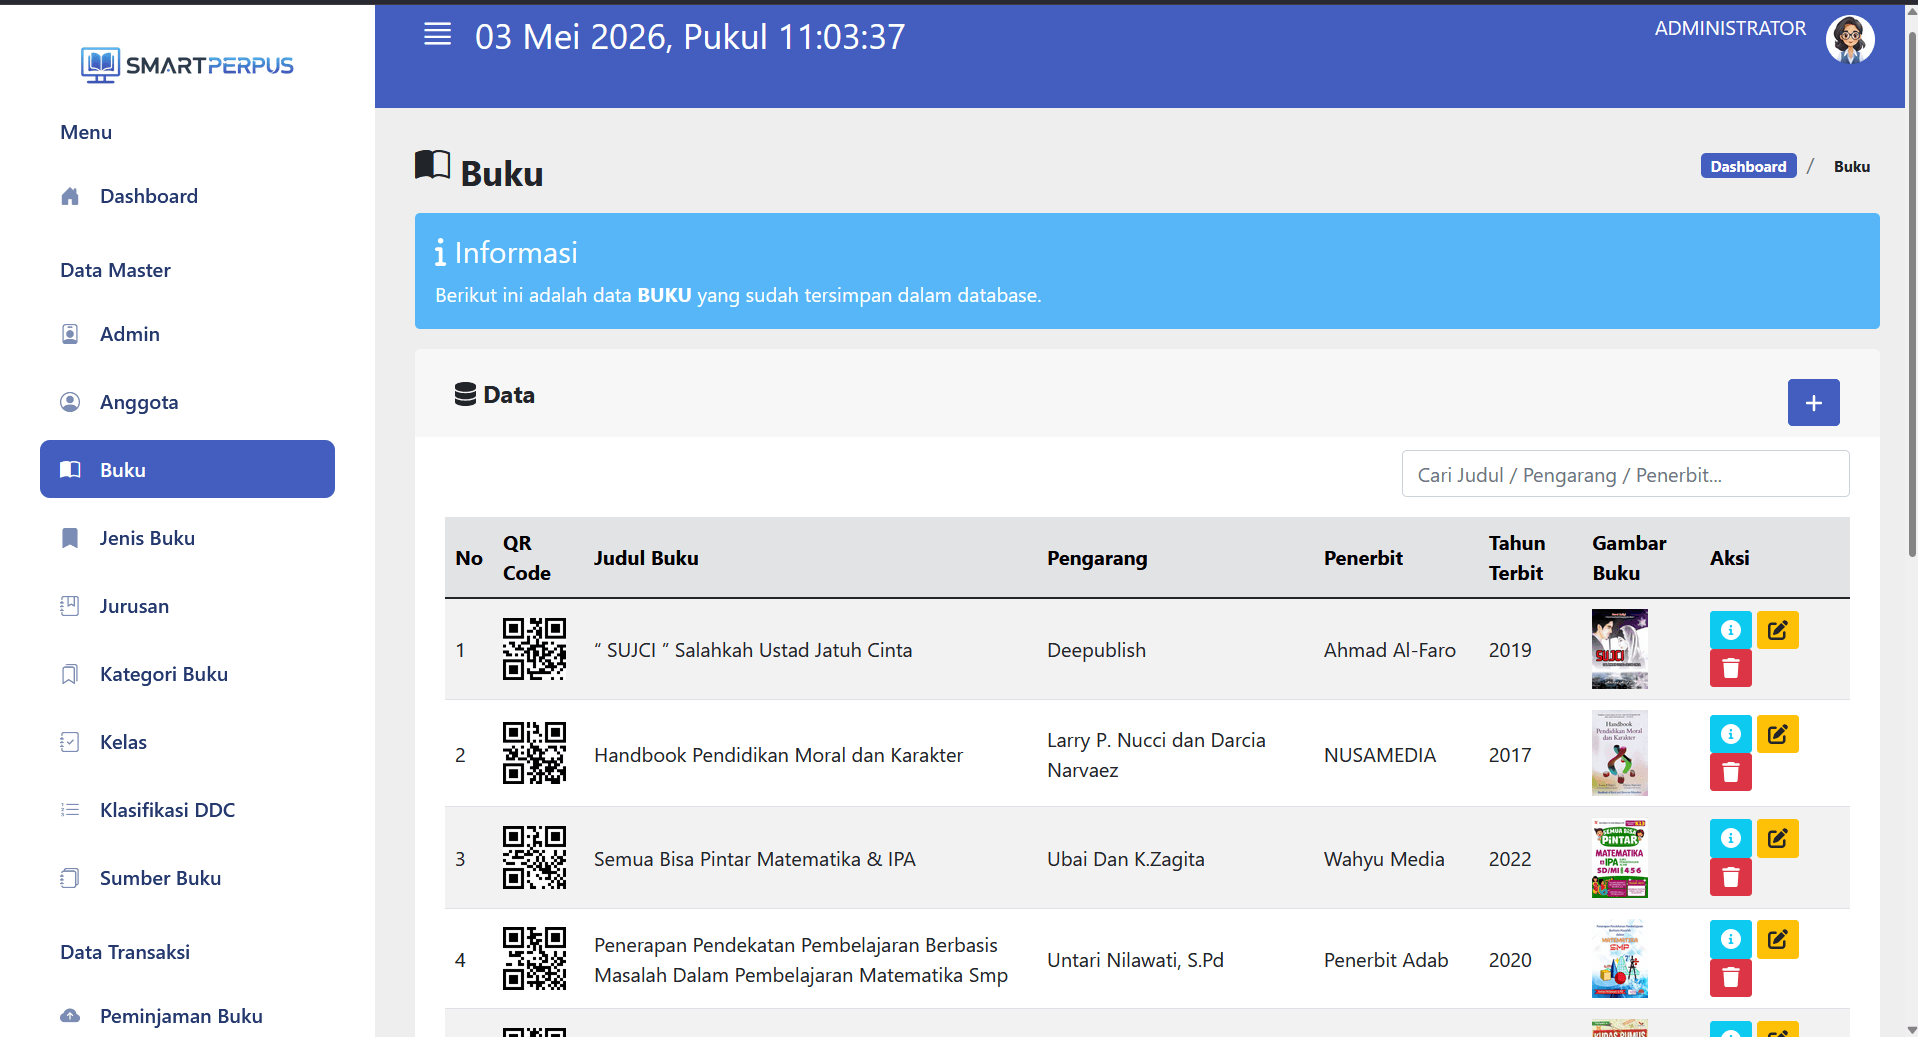
Task: Open Kategori Buku menu
Action: (187, 674)
